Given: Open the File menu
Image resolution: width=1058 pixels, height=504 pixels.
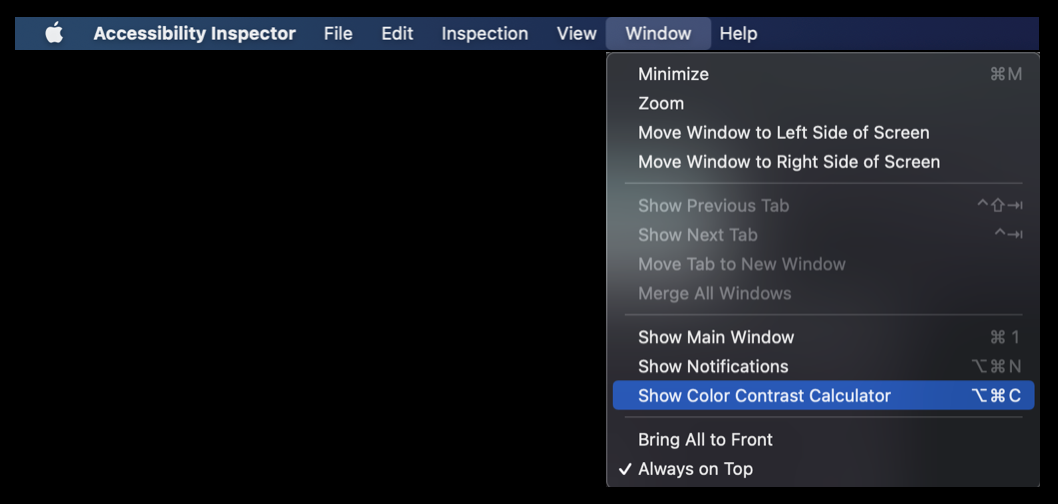Looking at the screenshot, I should [x=338, y=33].
